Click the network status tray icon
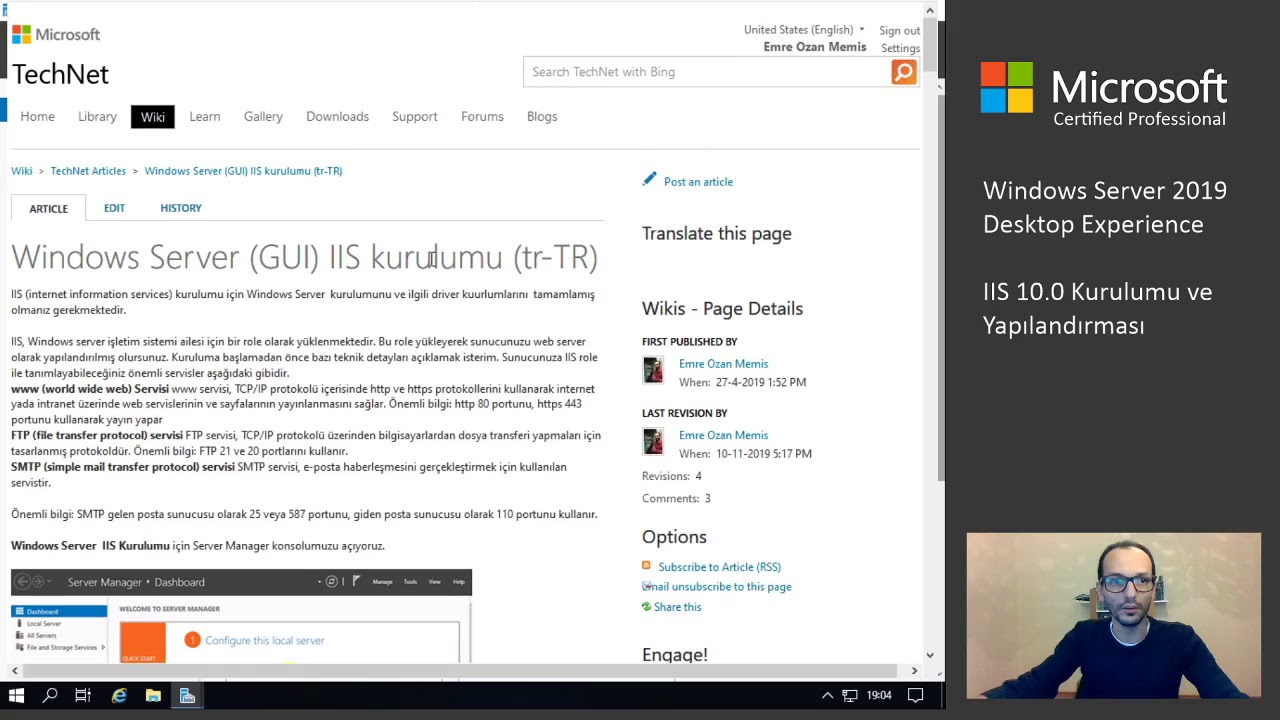Image resolution: width=1280 pixels, height=720 pixels. [x=850, y=695]
